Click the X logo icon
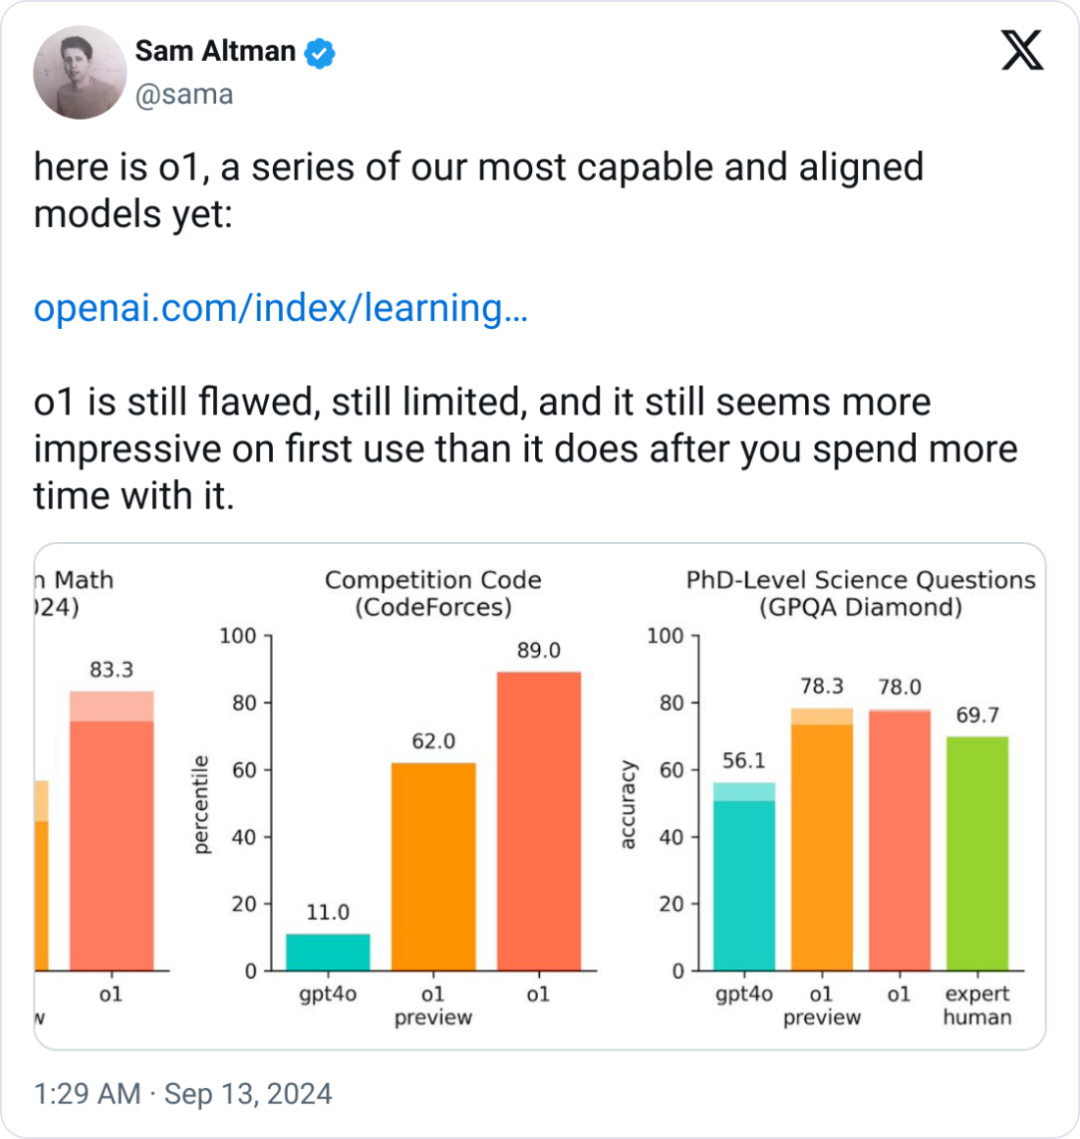Viewport: 1080px width, 1139px height. pyautogui.click(x=1022, y=50)
